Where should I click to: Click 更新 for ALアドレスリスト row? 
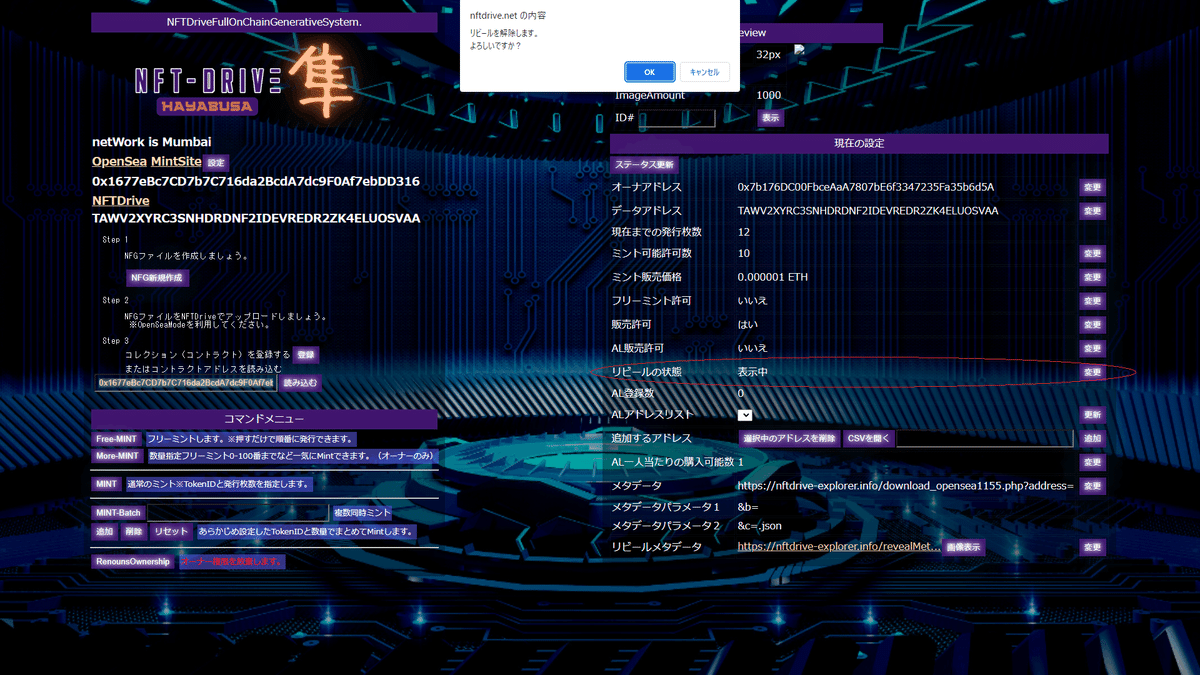tap(1092, 415)
